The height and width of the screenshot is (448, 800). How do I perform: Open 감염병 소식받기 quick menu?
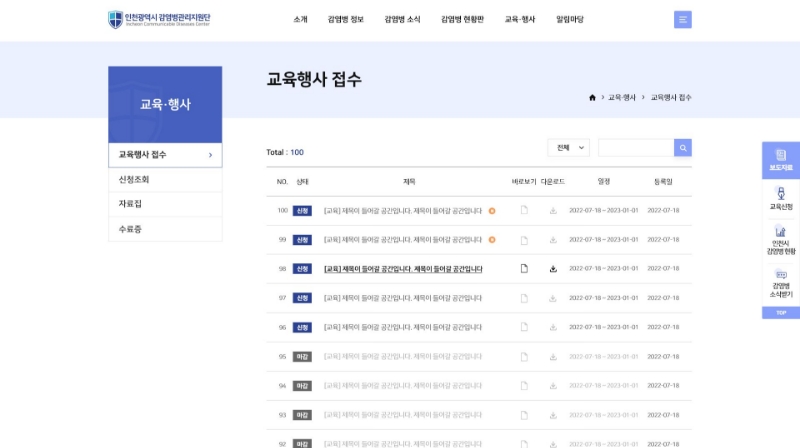coord(781,283)
